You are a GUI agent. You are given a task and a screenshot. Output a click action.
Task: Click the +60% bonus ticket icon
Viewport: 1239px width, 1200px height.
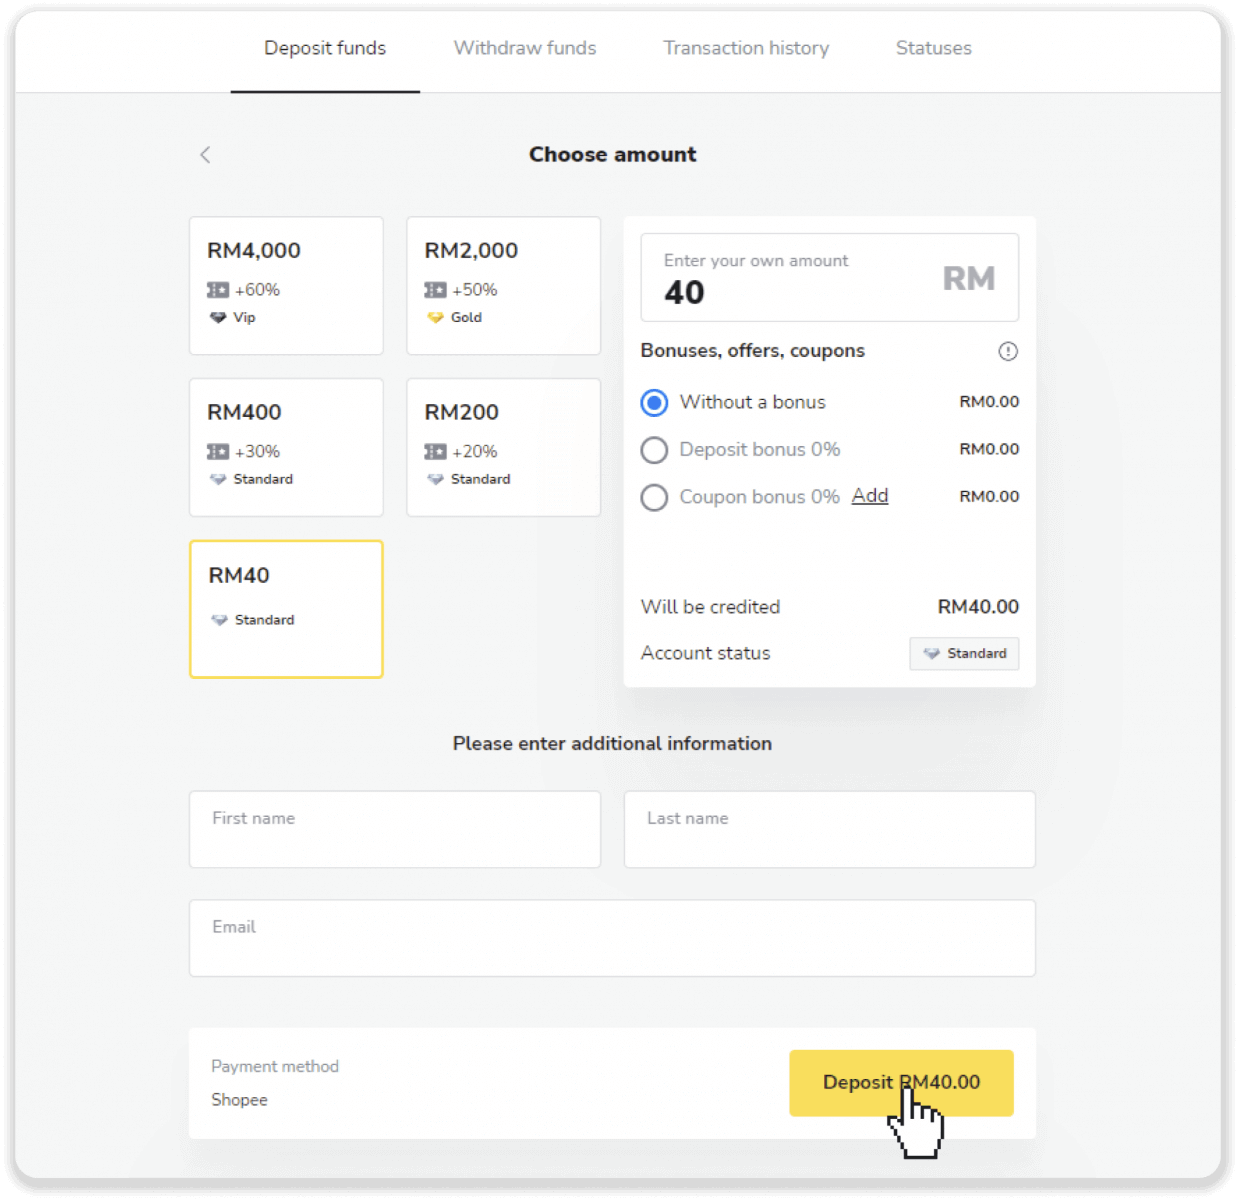click(218, 290)
